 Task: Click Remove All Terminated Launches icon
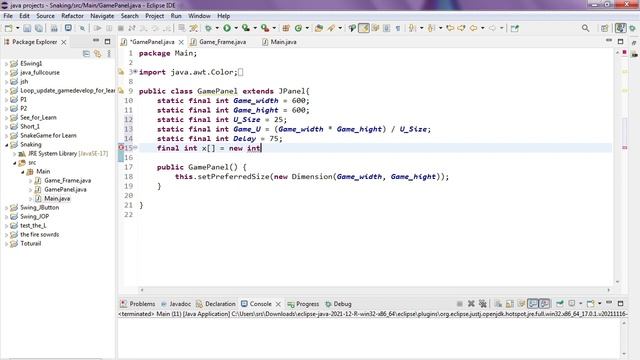(x=482, y=304)
